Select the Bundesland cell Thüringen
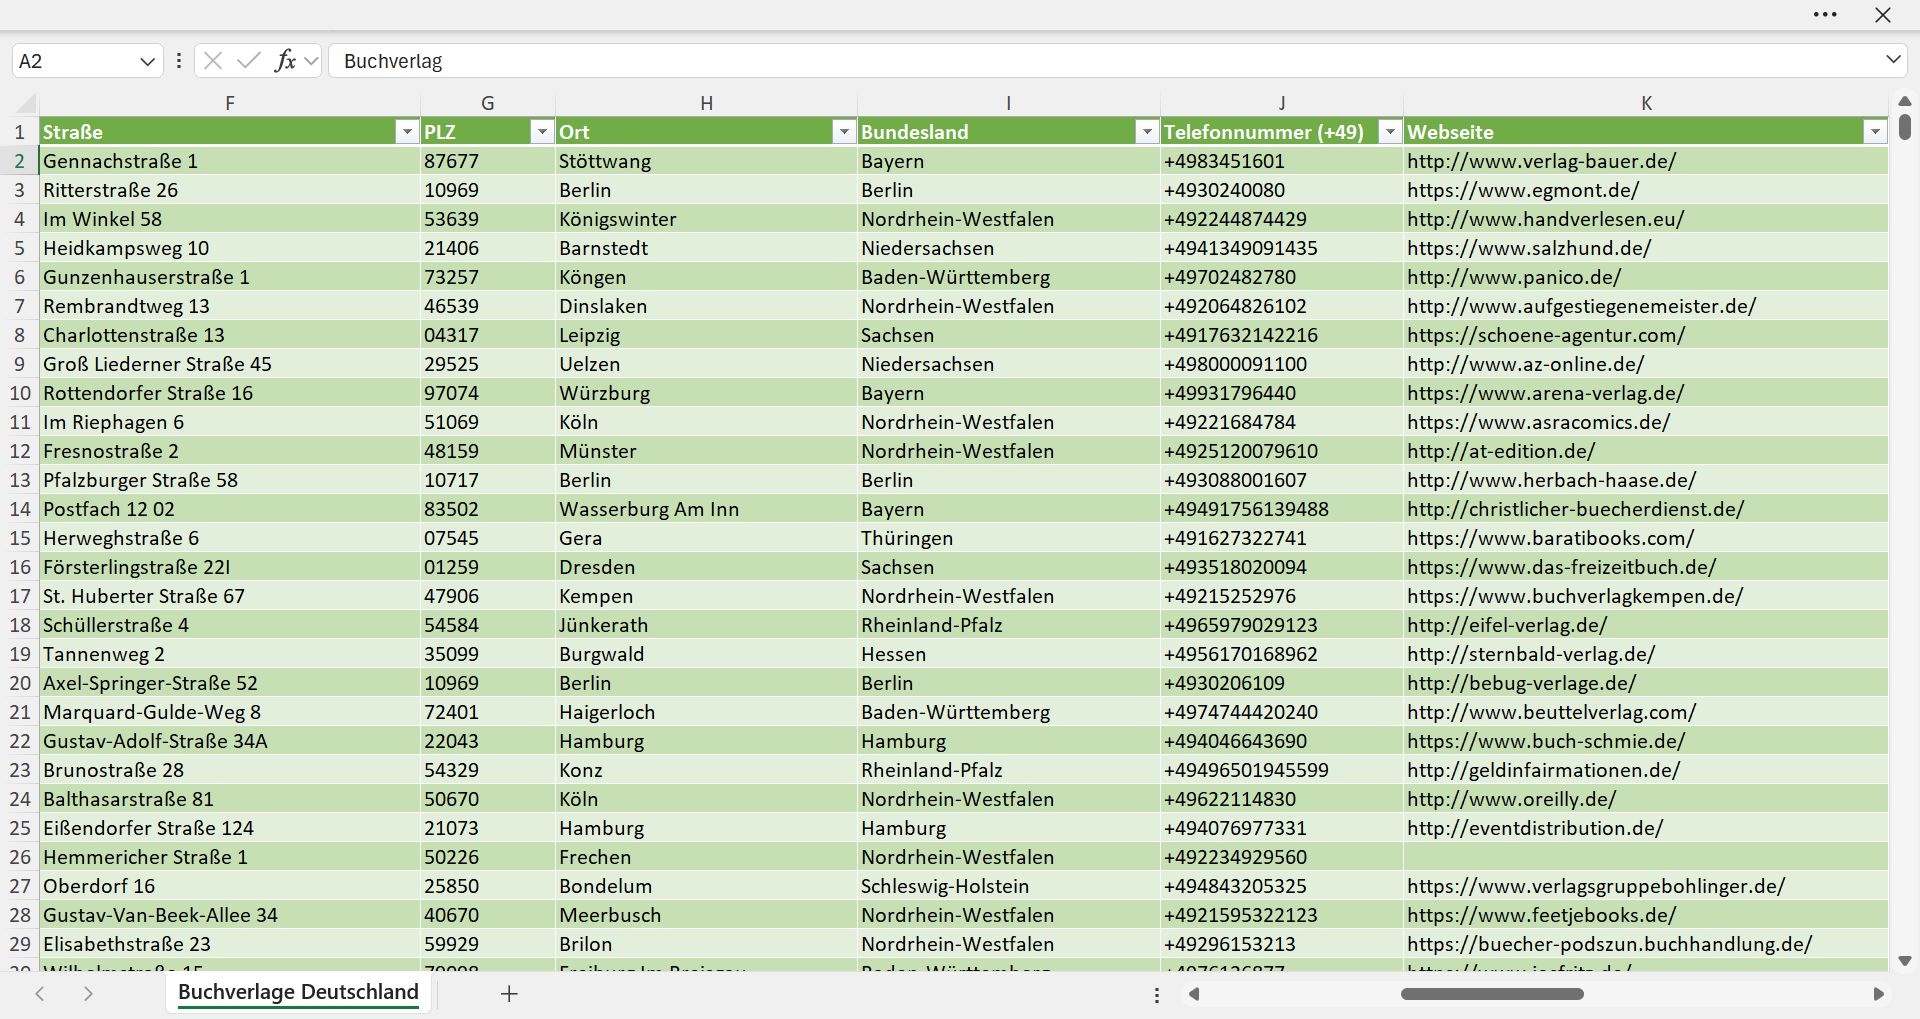The height and width of the screenshot is (1019, 1920). click(x=1008, y=538)
